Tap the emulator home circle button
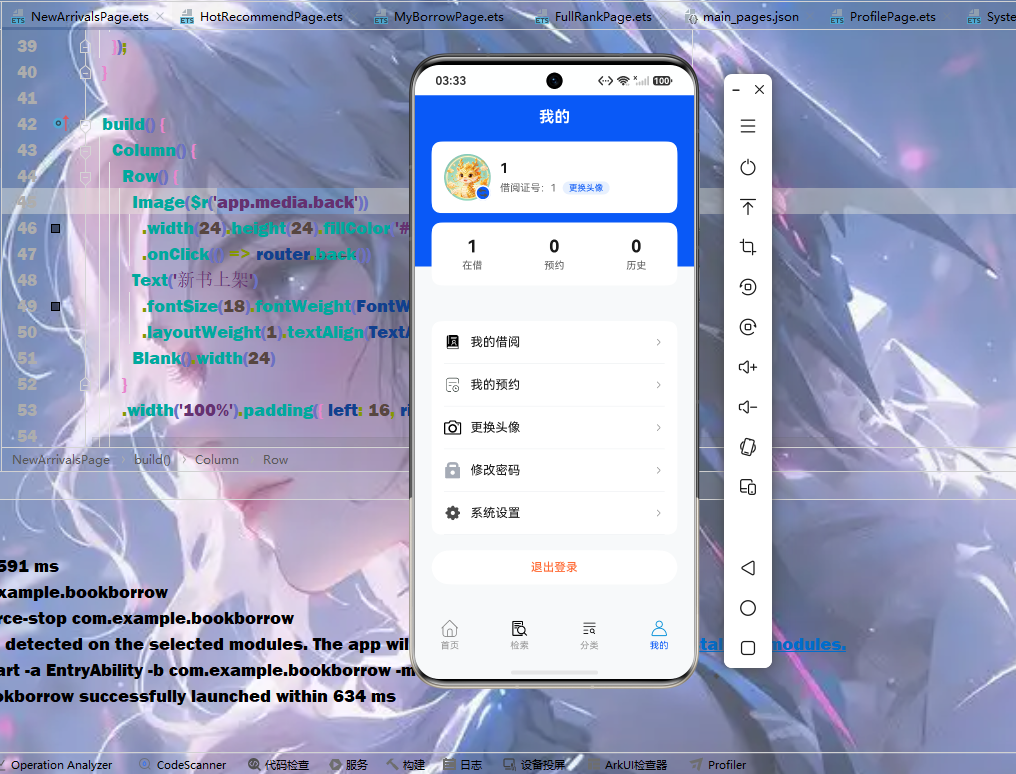 (748, 608)
